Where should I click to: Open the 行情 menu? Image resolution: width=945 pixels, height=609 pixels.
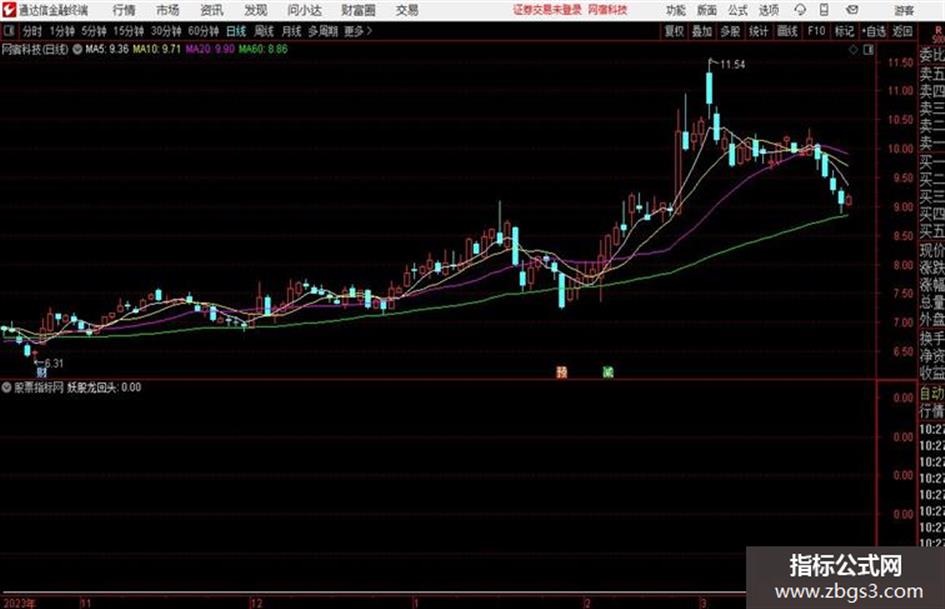124,10
